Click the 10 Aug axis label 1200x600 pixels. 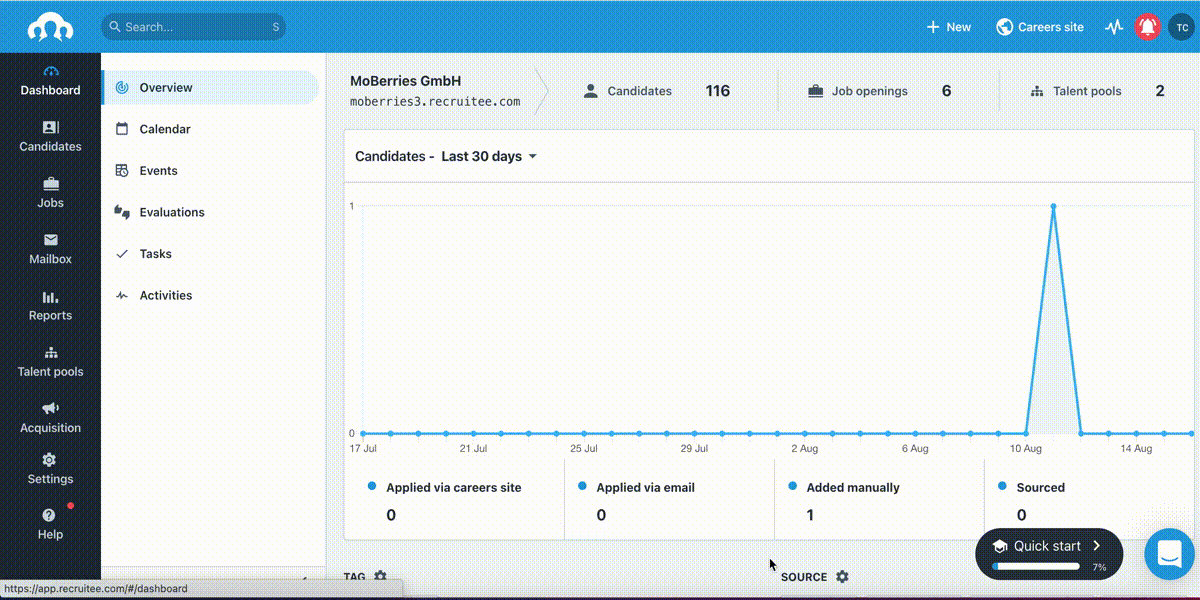[x=1025, y=449]
